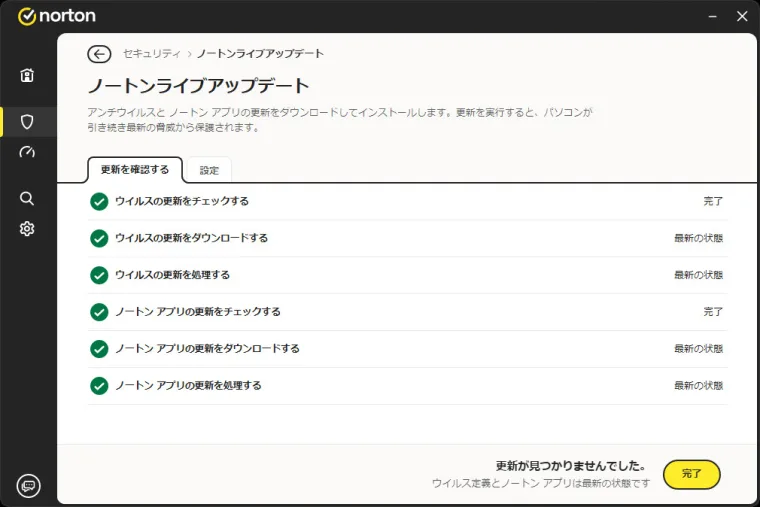
Task: Switch to the 設定 tab
Action: (209, 170)
